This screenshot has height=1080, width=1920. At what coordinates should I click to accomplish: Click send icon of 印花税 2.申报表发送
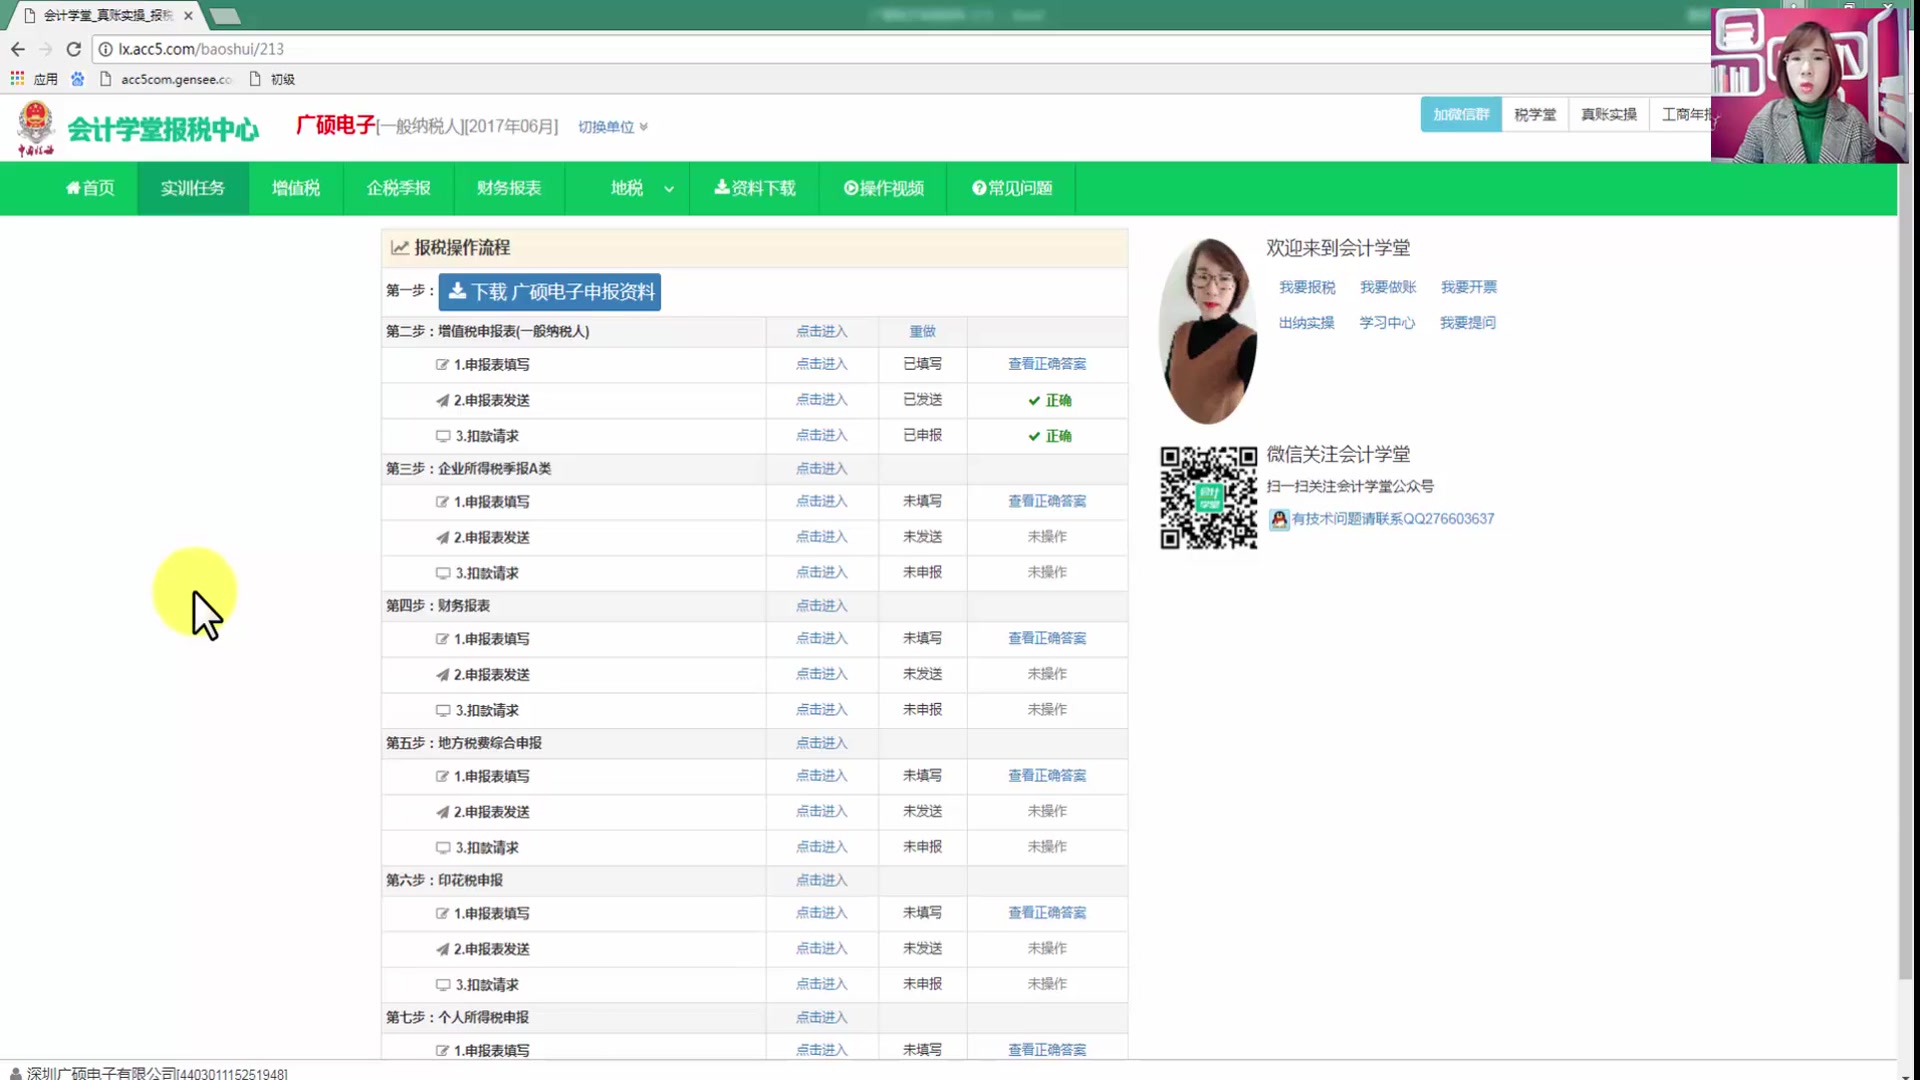coord(442,949)
